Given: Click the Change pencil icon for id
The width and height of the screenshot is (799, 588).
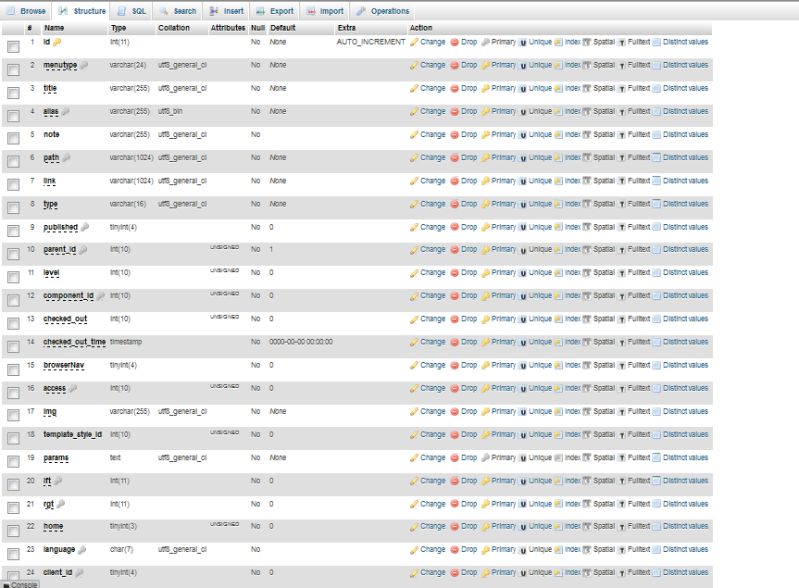Looking at the screenshot, I should [x=414, y=42].
